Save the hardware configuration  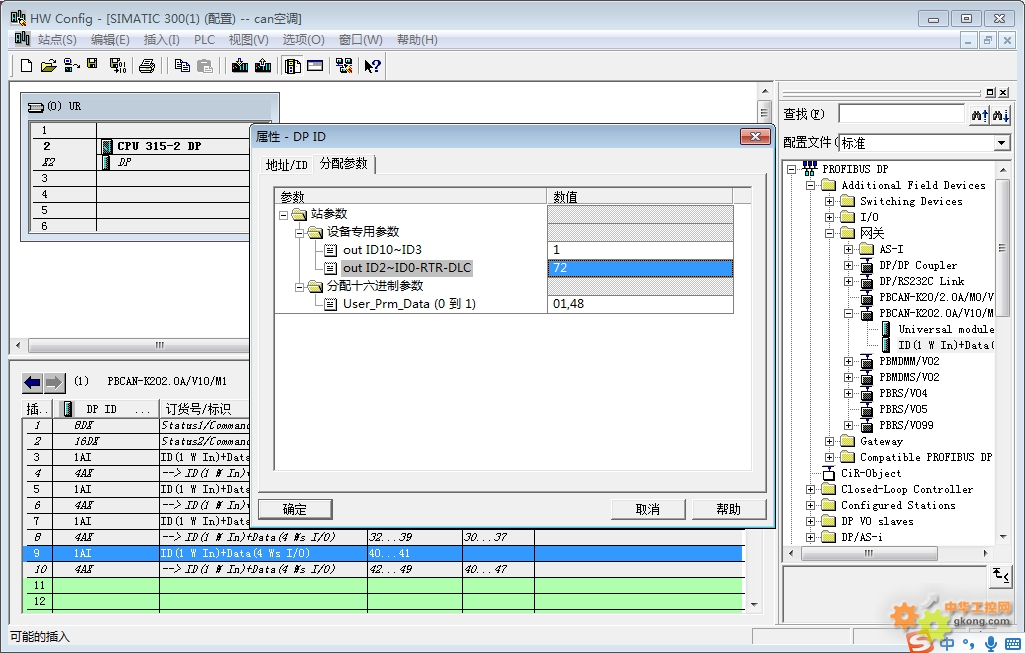(x=92, y=64)
